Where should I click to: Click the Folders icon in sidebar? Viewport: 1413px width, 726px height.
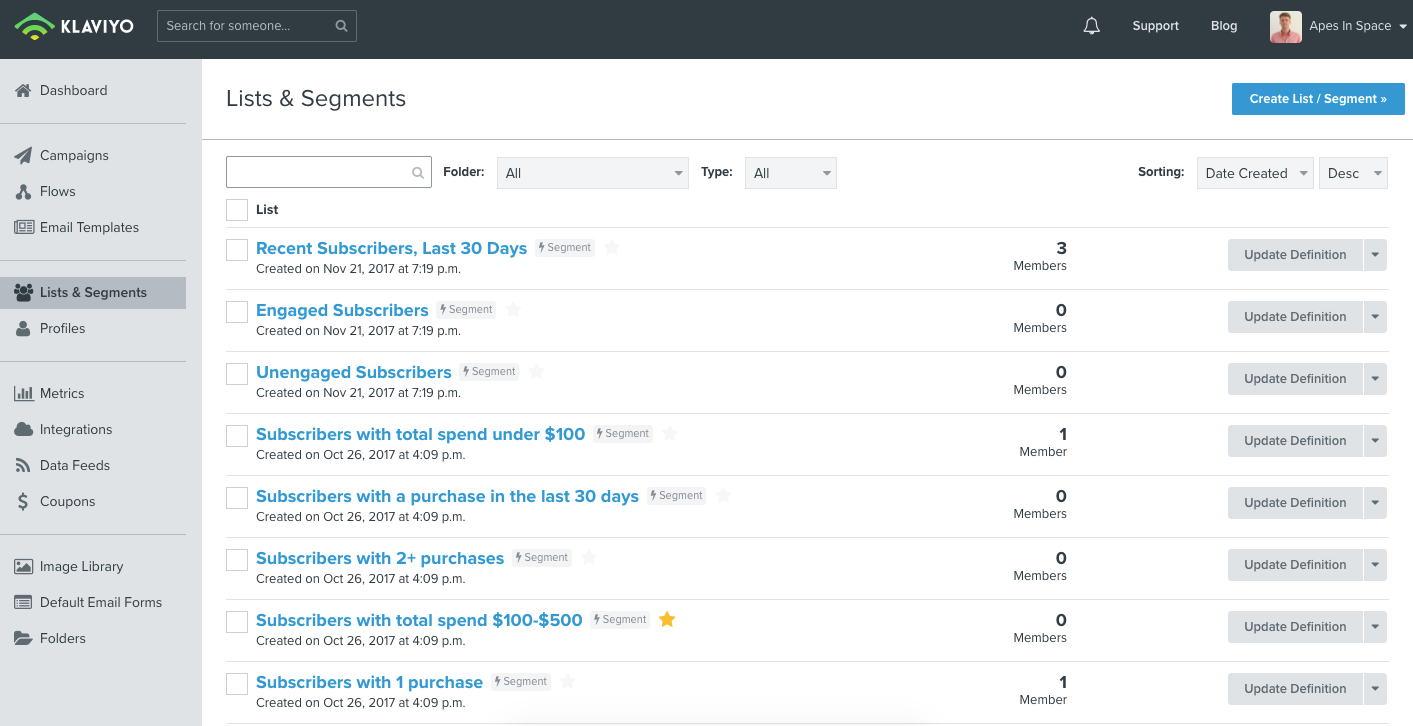tap(23, 638)
